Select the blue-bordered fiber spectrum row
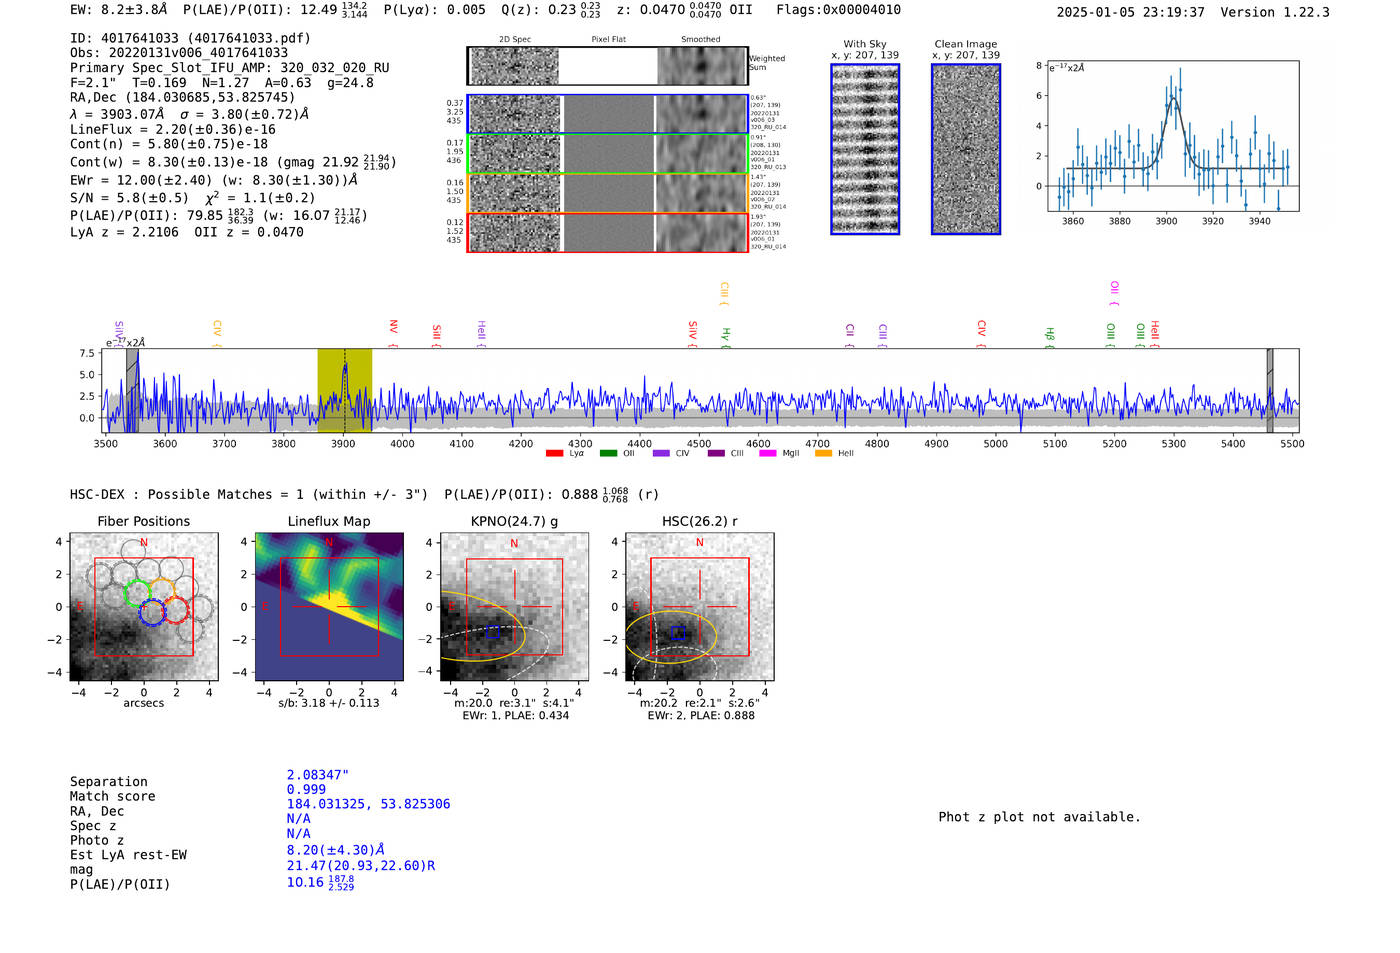Screen dimensions: 1400x953 coord(607,114)
